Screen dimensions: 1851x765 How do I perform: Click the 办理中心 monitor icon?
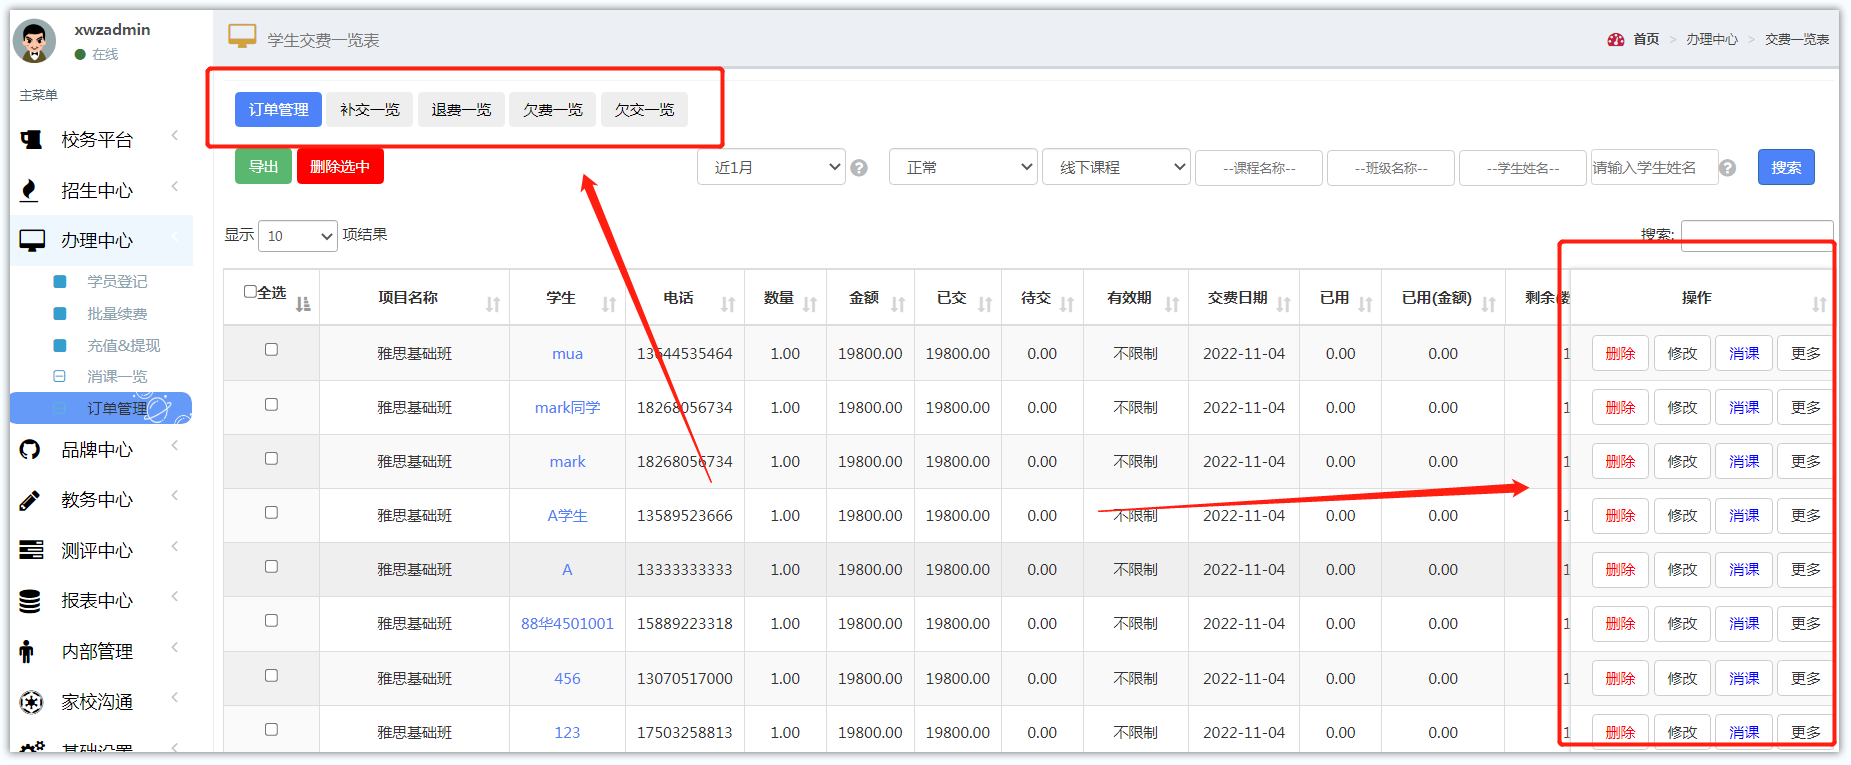coord(32,240)
